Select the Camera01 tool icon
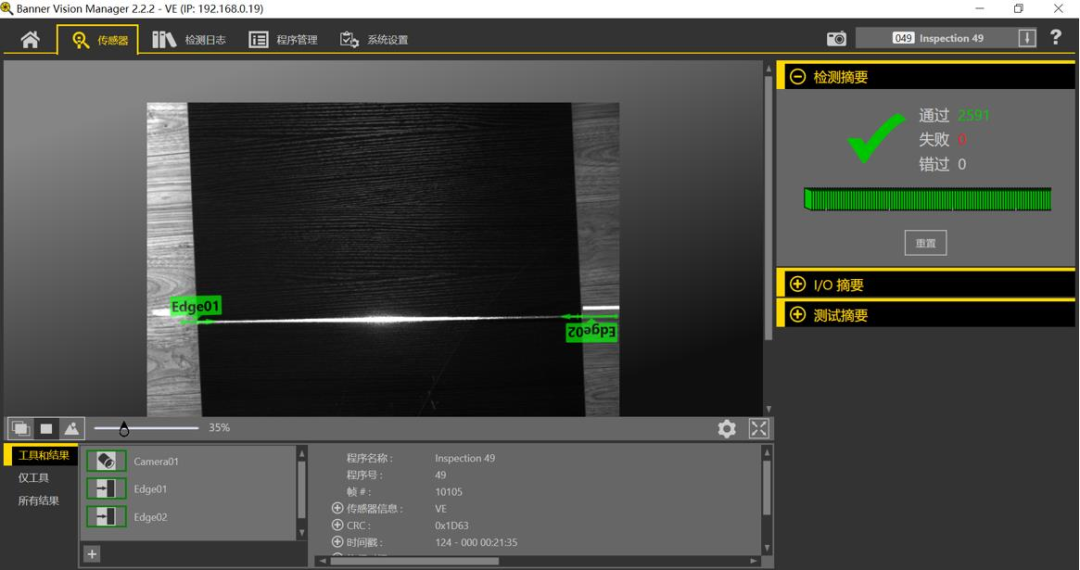Viewport: 1080px width, 570px height. tap(106, 461)
